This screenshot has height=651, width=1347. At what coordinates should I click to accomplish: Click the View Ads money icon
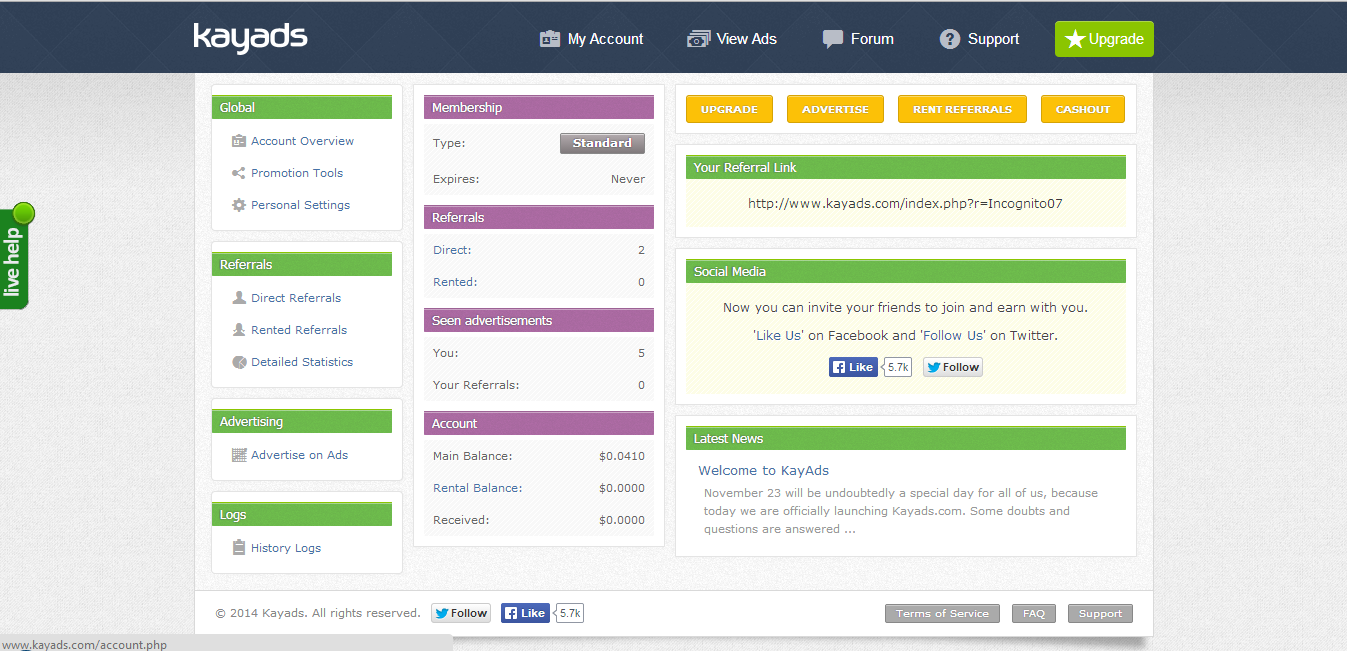point(698,39)
